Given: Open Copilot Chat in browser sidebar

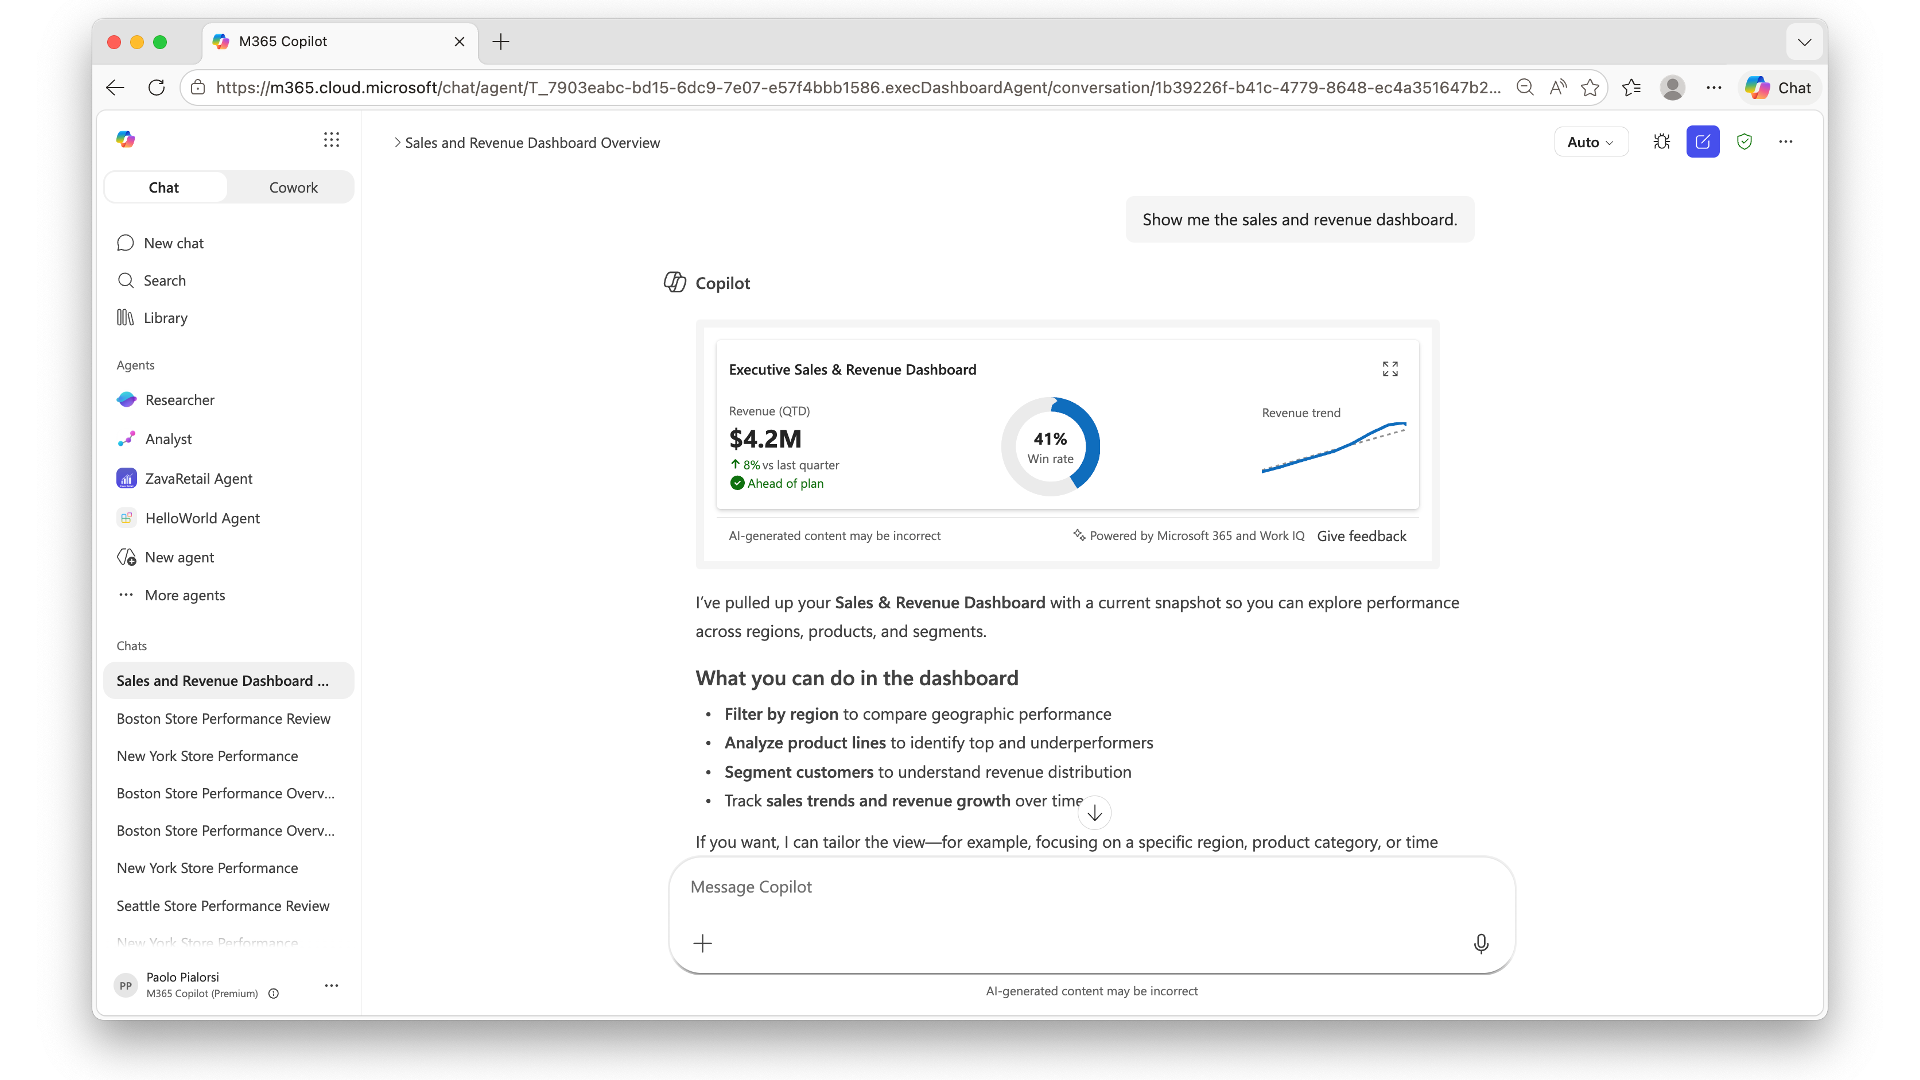Looking at the screenshot, I should [x=1779, y=88].
